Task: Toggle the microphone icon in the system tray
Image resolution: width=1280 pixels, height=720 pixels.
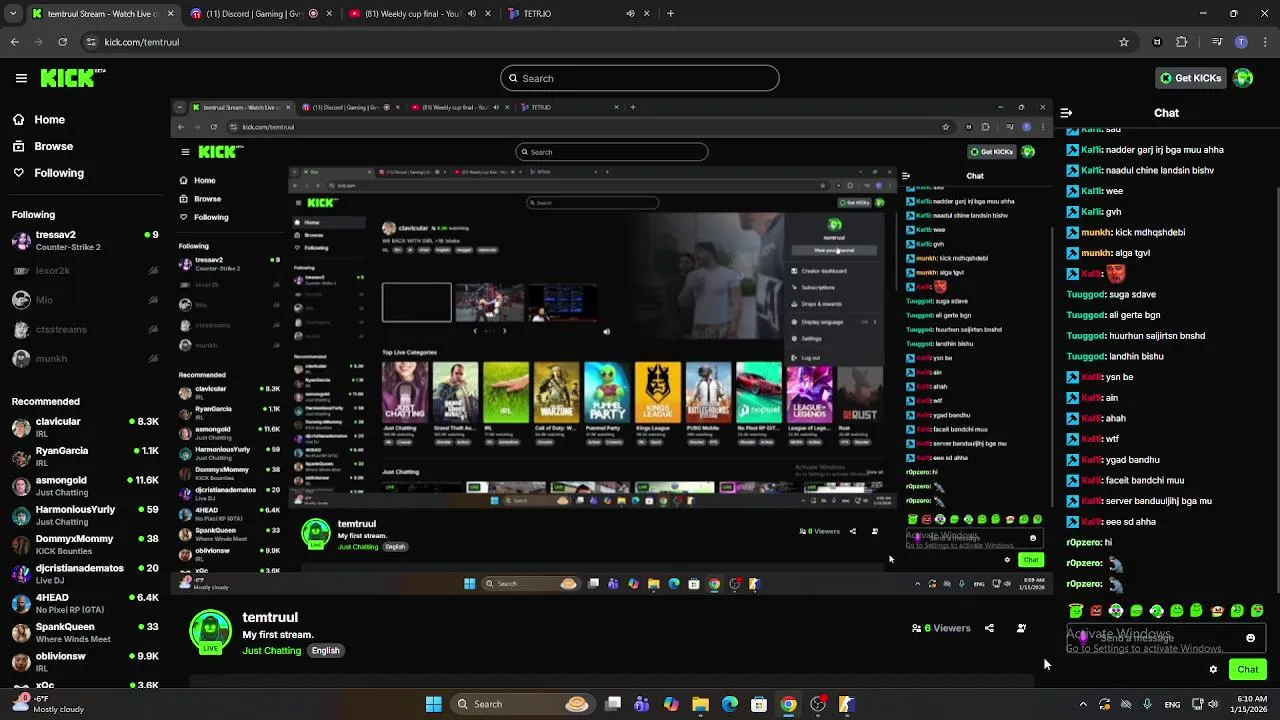Action: click(x=1147, y=704)
